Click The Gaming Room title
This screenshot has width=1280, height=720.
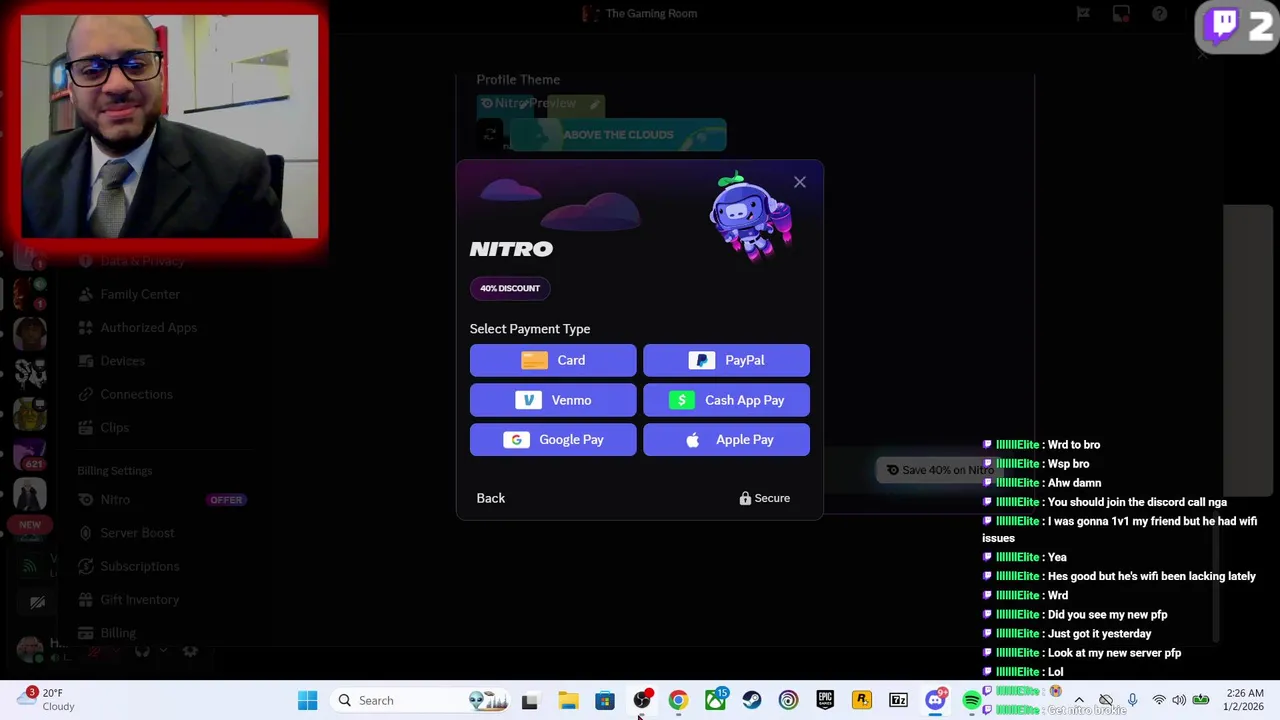[x=651, y=13]
